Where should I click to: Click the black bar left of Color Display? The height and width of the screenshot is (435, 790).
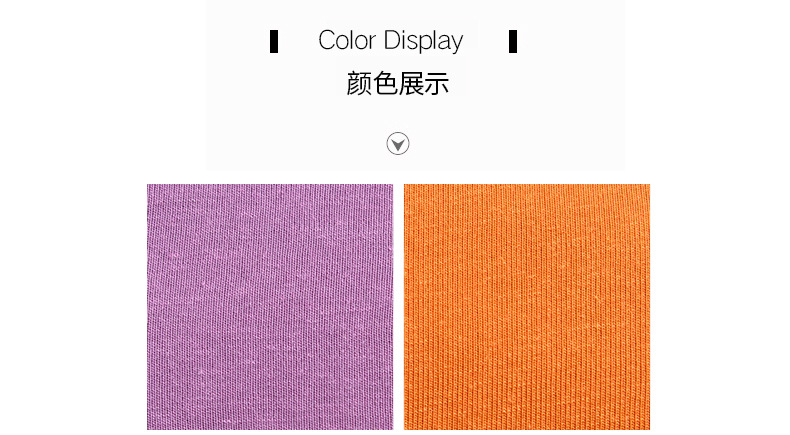point(274,41)
